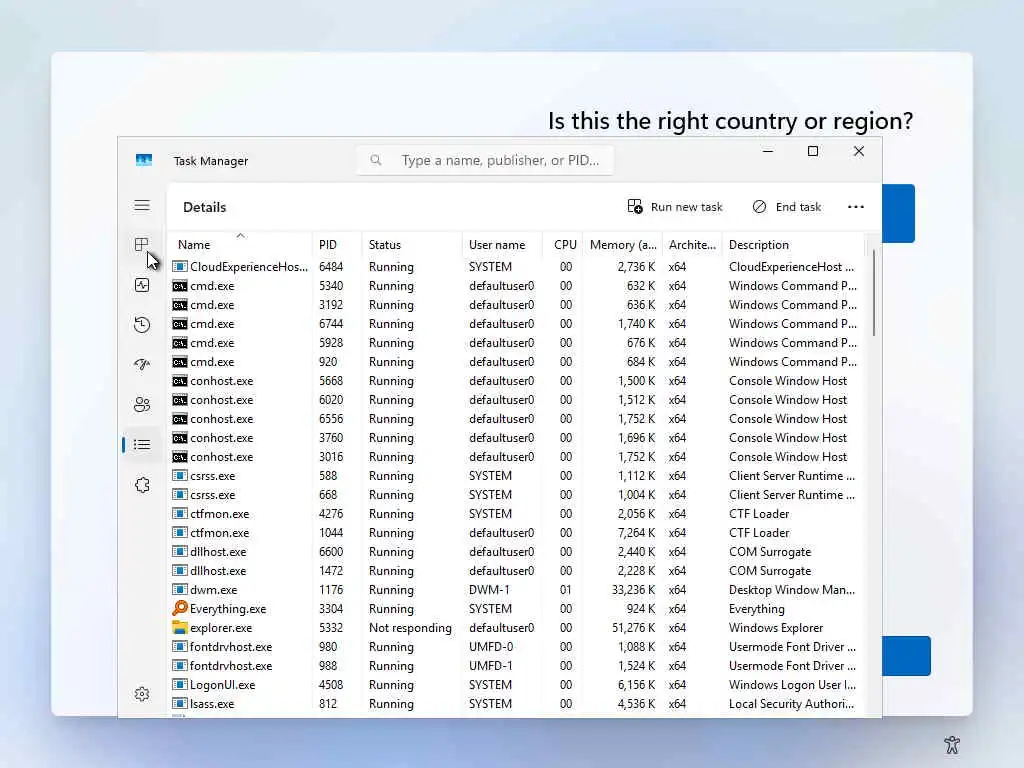Click End task button
Viewport: 1024px width, 768px height.
click(786, 207)
